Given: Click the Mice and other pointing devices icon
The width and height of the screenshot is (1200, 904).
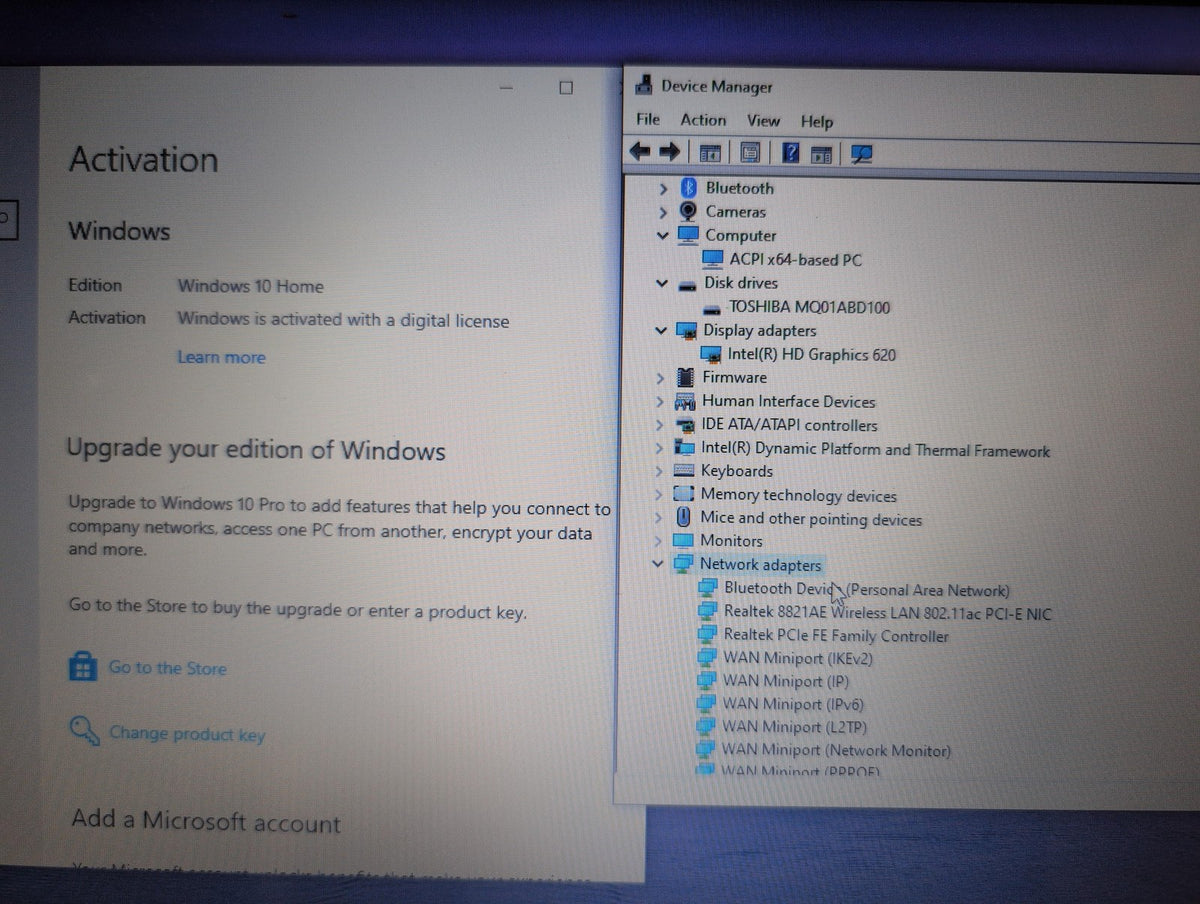Looking at the screenshot, I should (684, 518).
